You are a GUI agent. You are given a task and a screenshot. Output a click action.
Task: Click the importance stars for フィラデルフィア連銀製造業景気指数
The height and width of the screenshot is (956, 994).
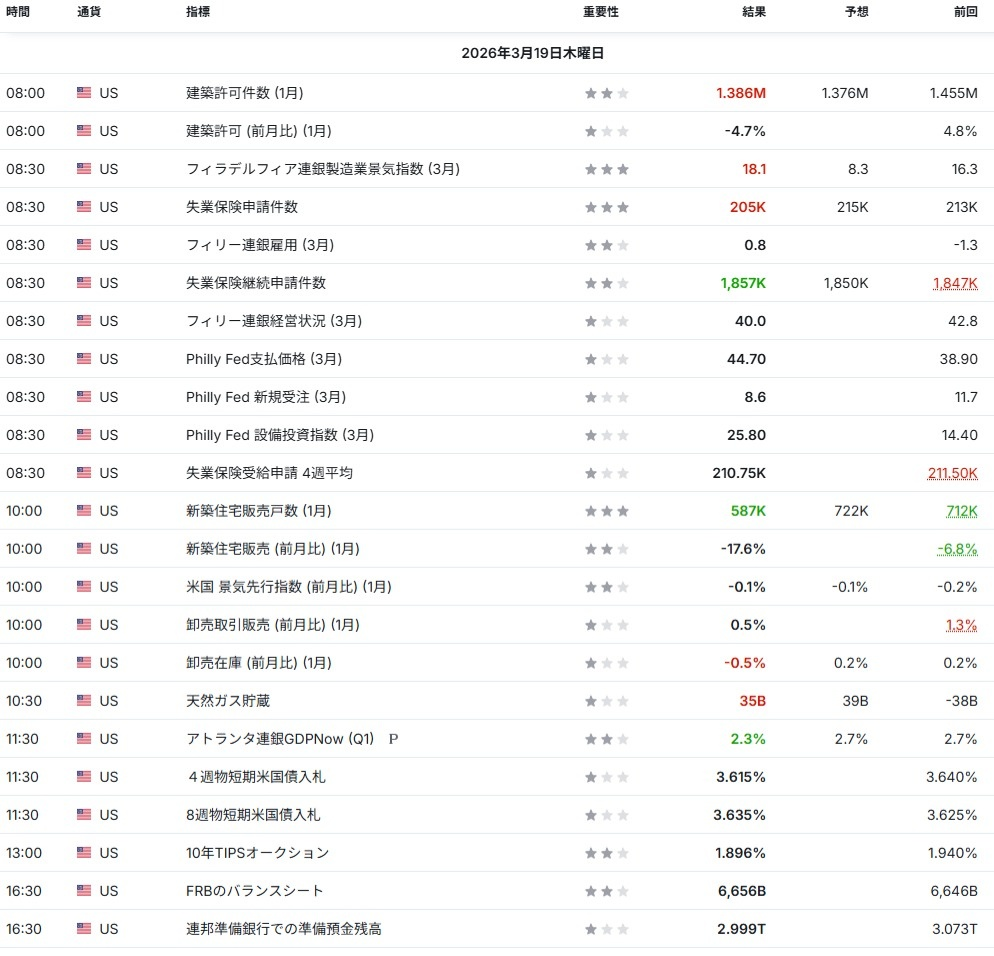(607, 169)
